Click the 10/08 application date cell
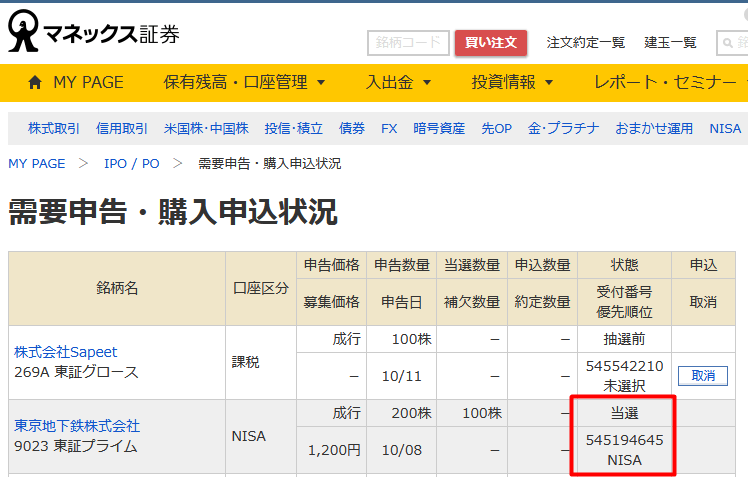Viewport: 748px width, 477px height. (402, 450)
